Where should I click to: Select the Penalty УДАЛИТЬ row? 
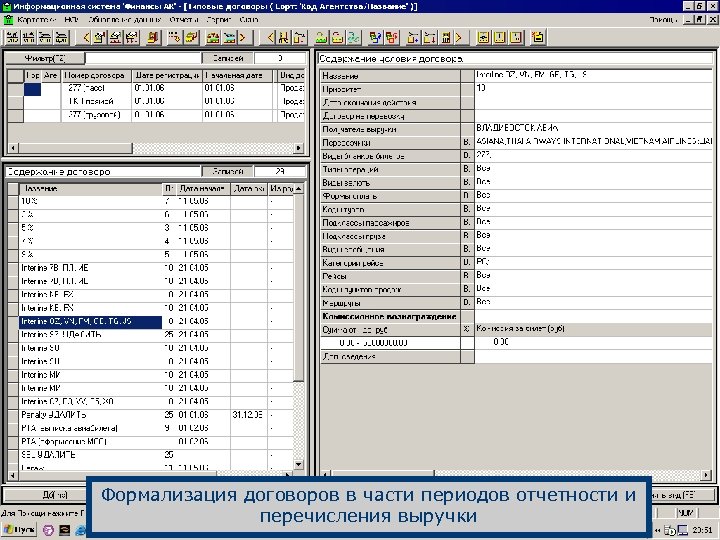(x=156, y=415)
